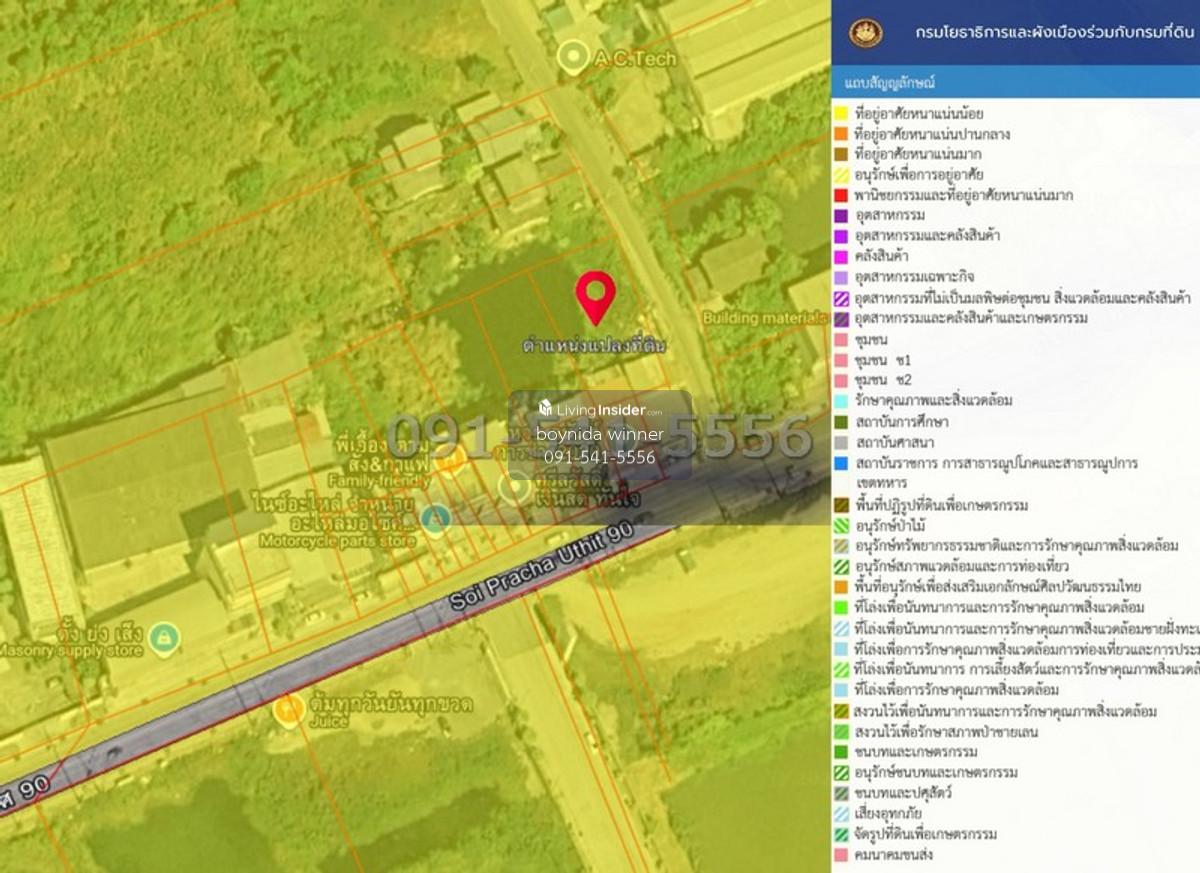
Task: Click red swatch for พาณิชยกรรม high density
Action: click(841, 195)
